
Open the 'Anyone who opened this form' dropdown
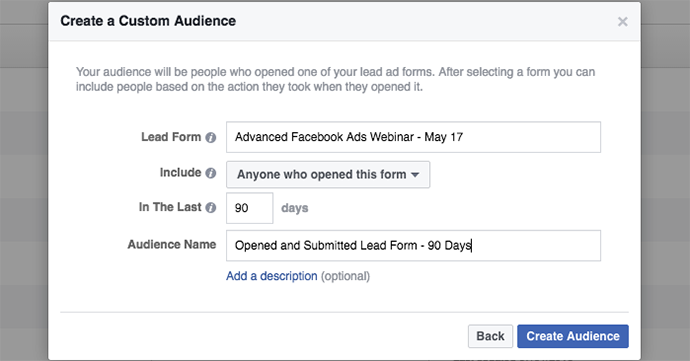coord(328,174)
